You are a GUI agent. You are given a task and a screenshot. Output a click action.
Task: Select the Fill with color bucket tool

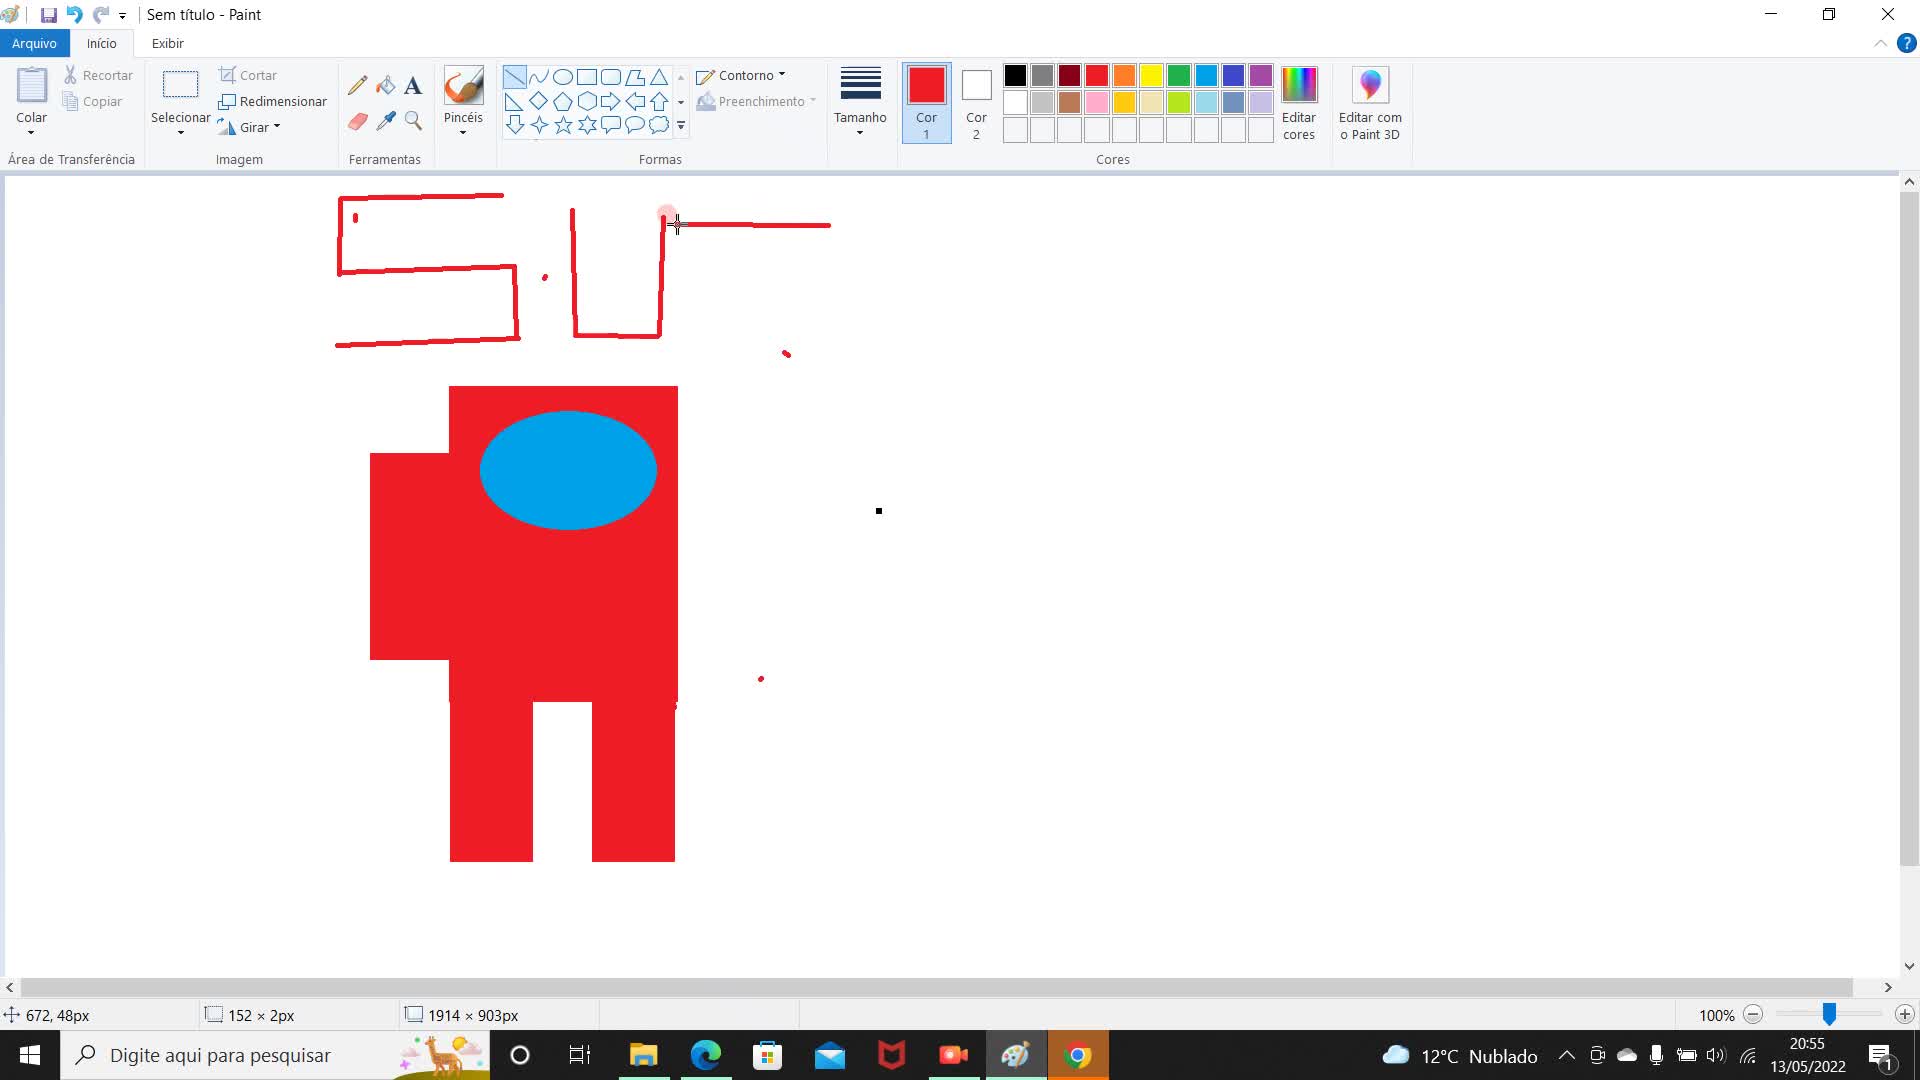386,85
